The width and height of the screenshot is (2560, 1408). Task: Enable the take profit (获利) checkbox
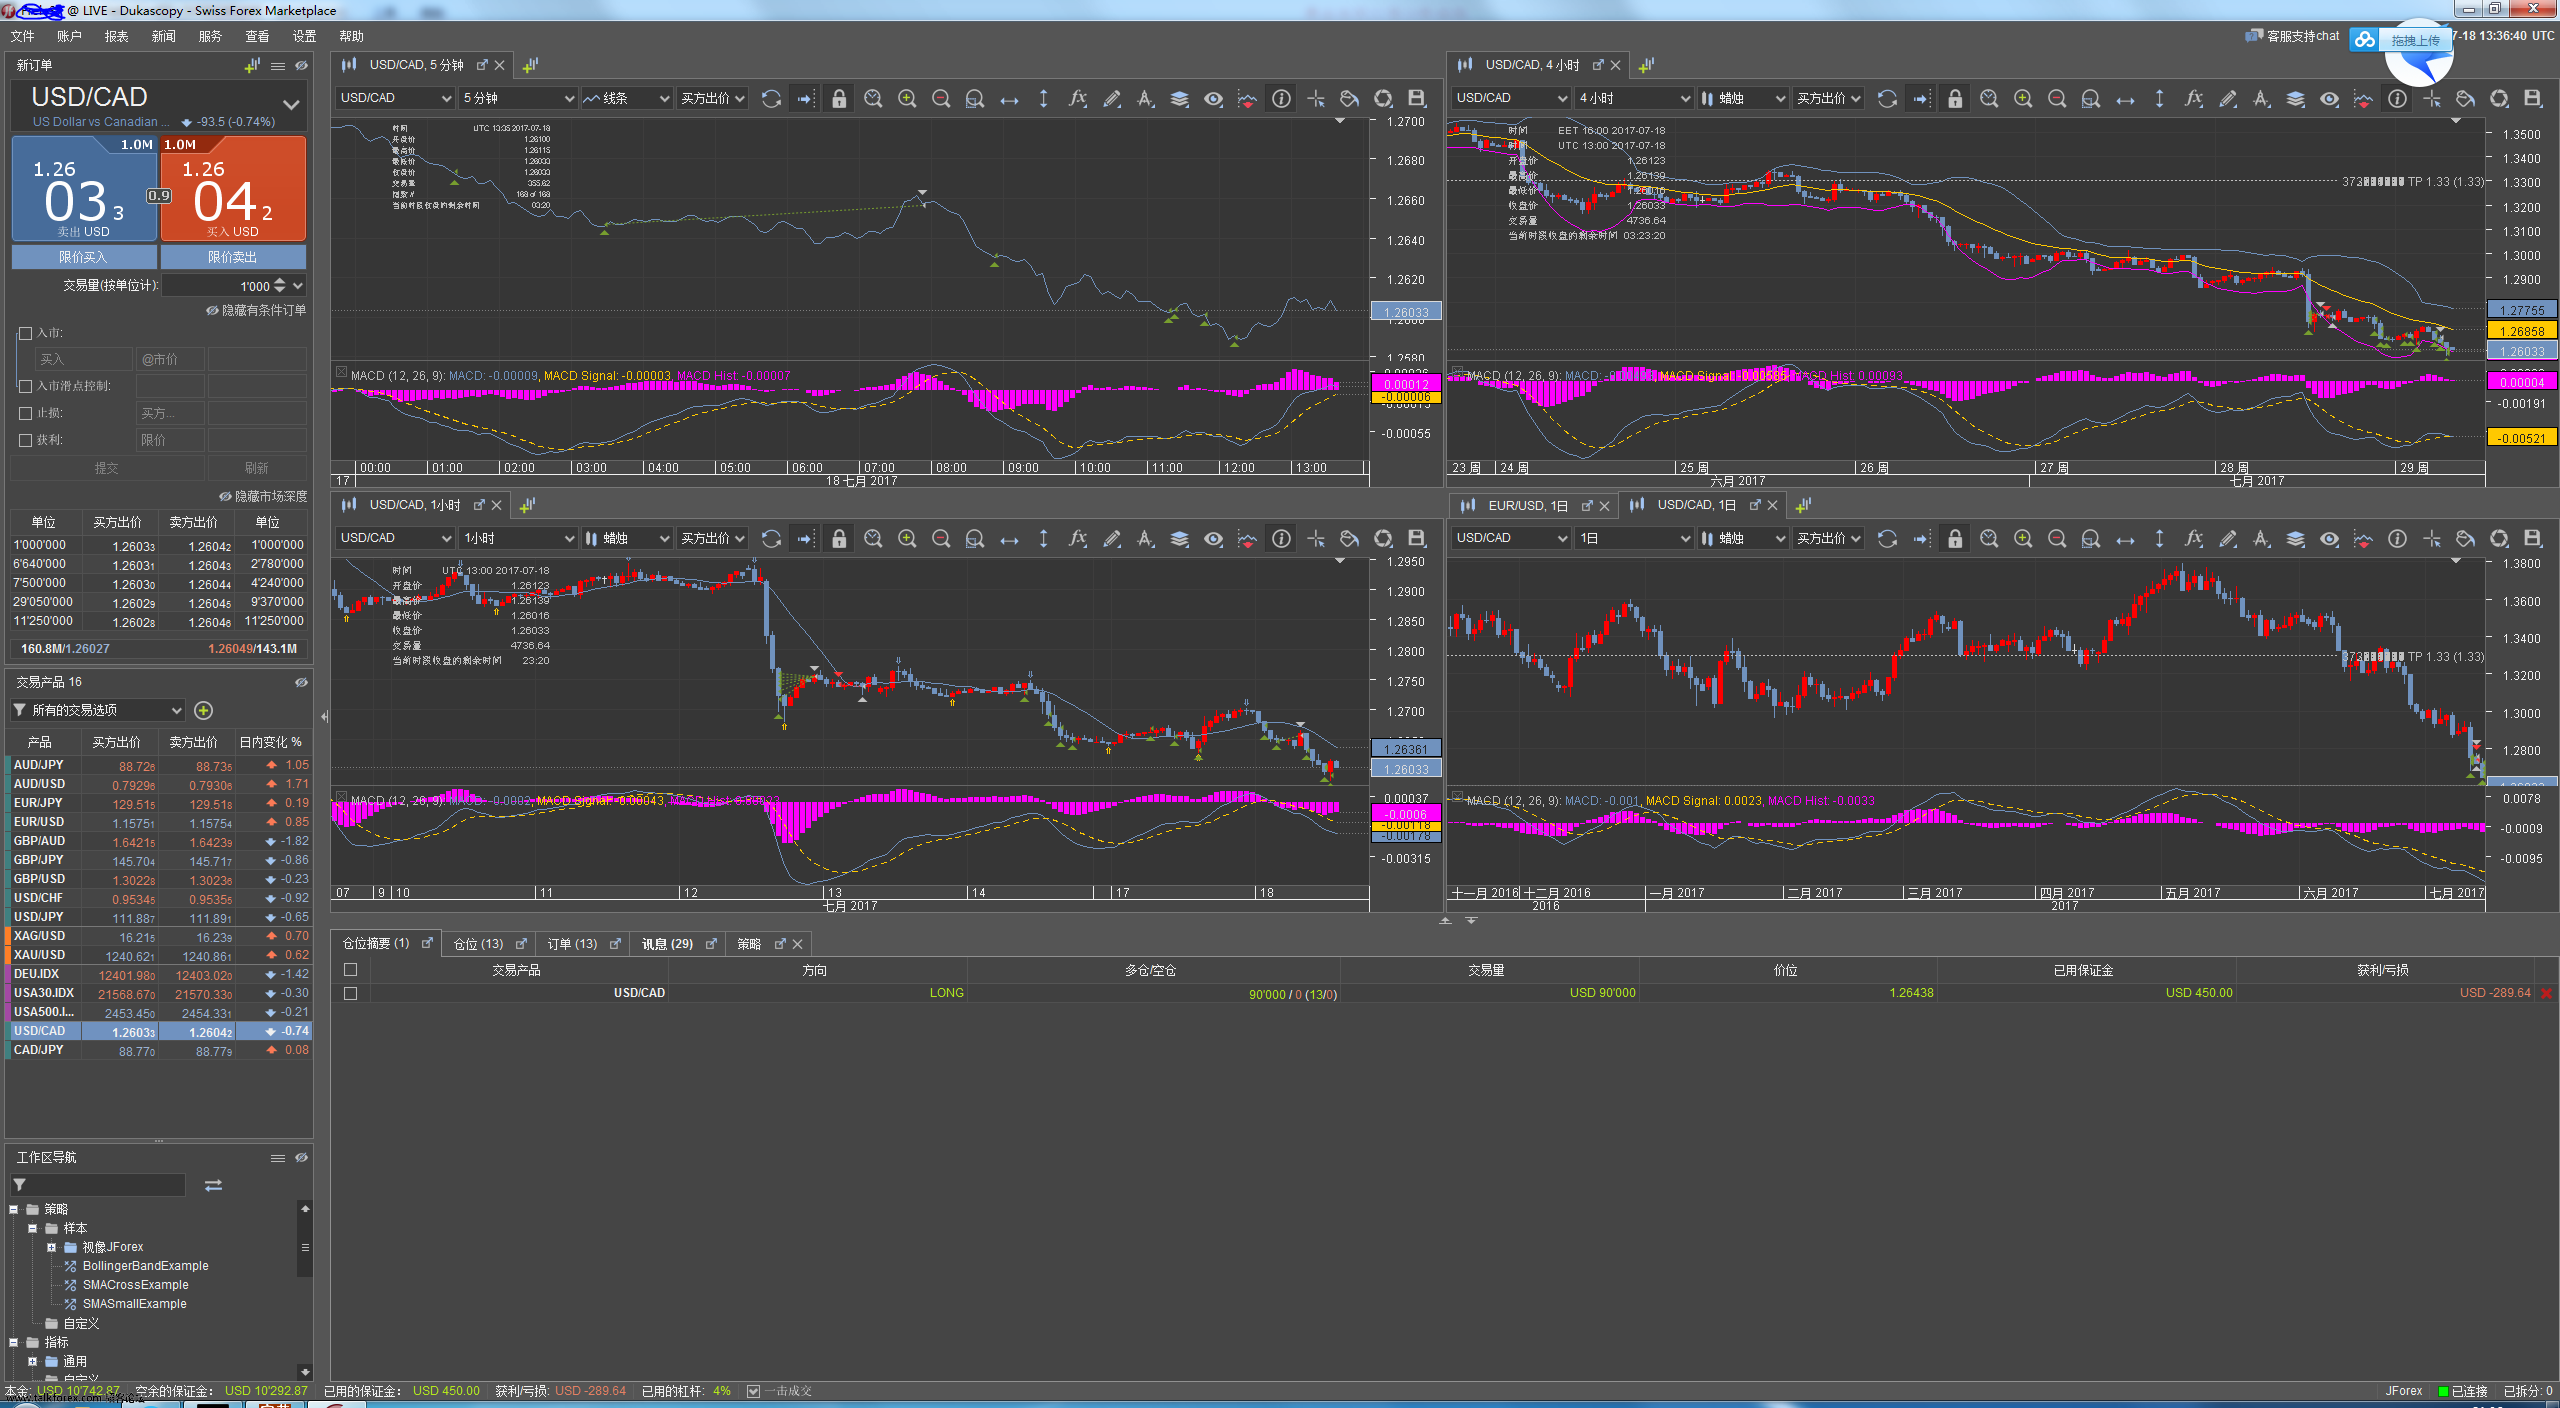(x=26, y=440)
